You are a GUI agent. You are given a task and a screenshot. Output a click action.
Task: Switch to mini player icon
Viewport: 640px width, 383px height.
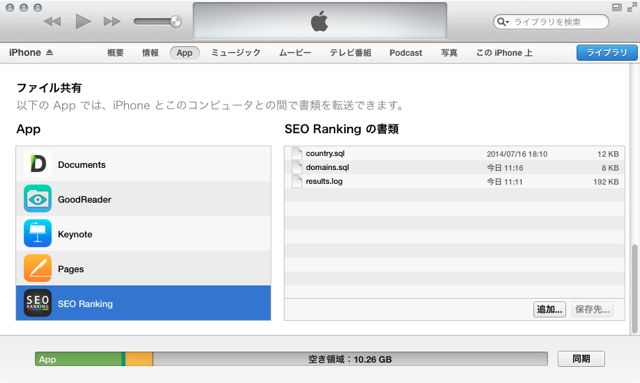[617, 7]
